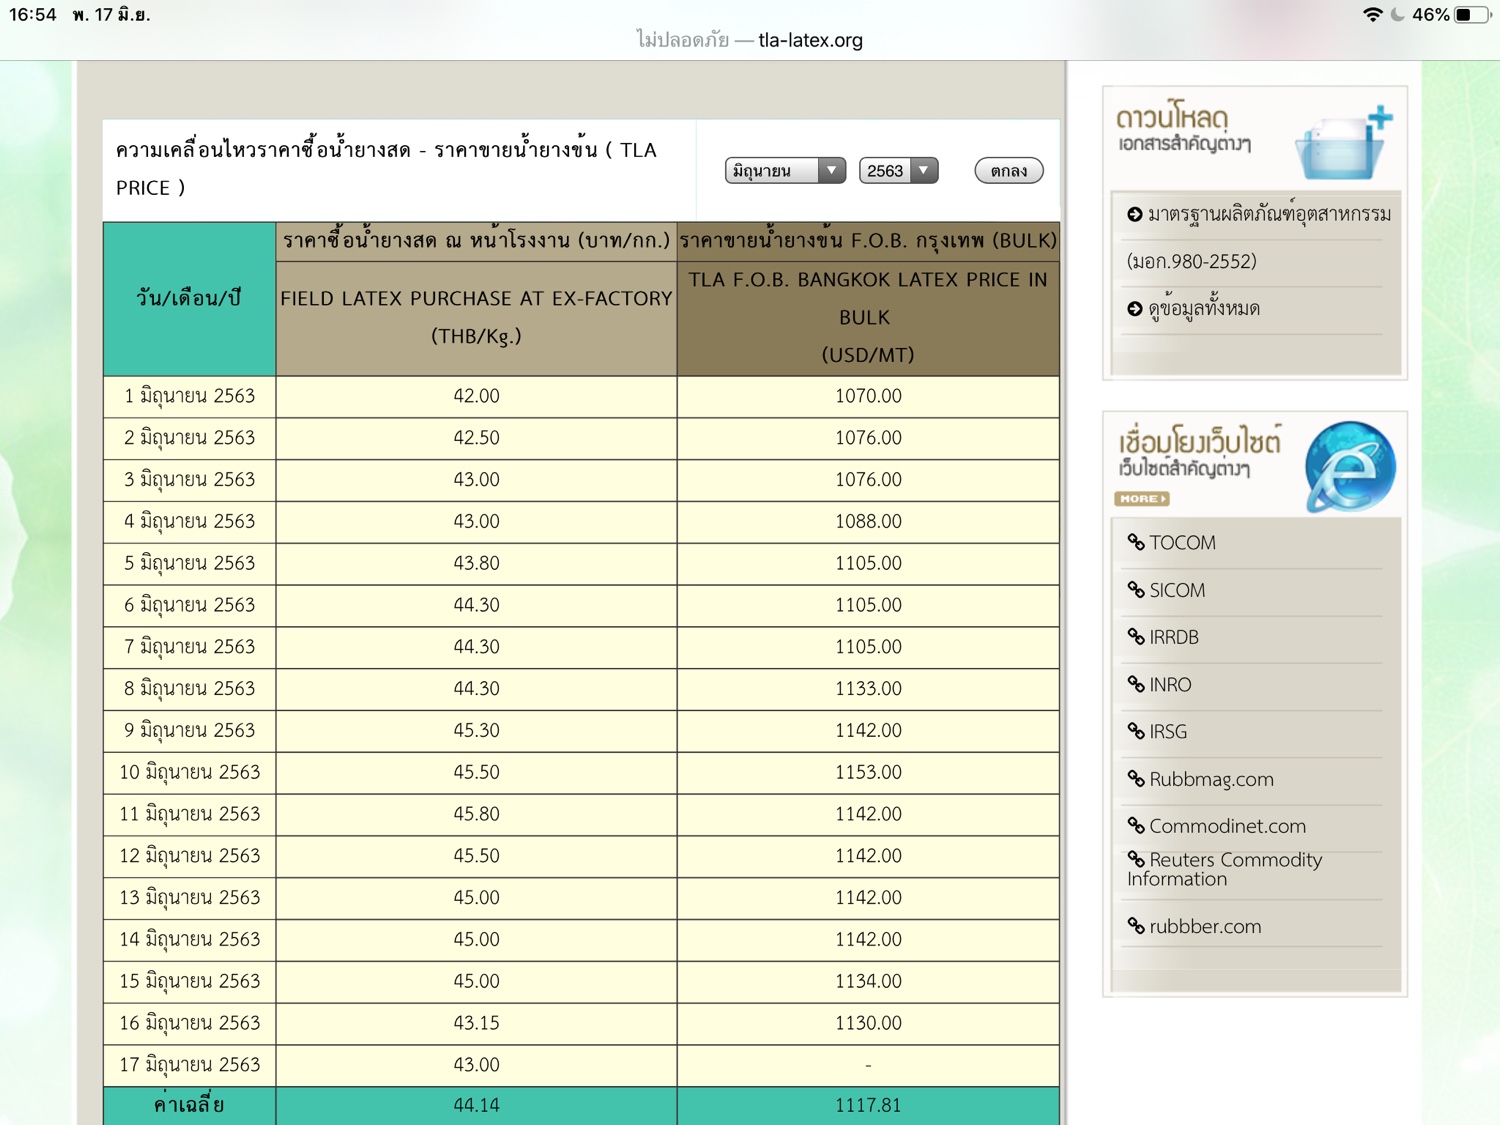The height and width of the screenshot is (1125, 1500).
Task: Tap the Wi-Fi status icon
Action: coord(1373,15)
